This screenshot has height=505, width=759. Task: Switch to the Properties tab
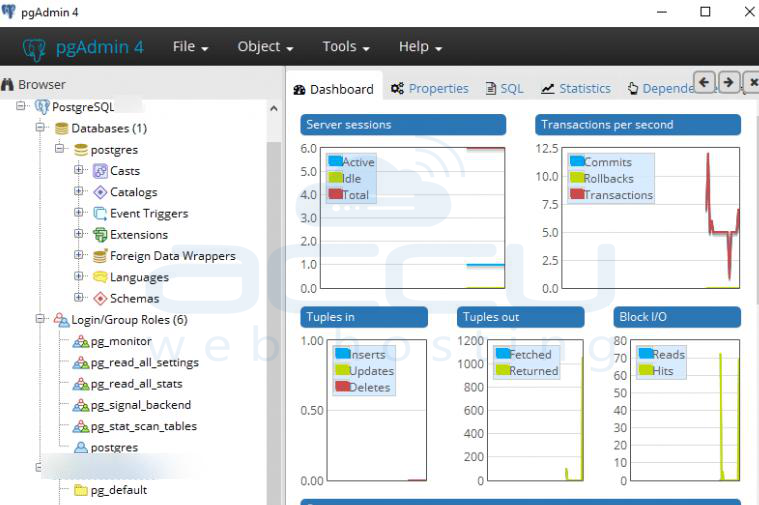[430, 89]
